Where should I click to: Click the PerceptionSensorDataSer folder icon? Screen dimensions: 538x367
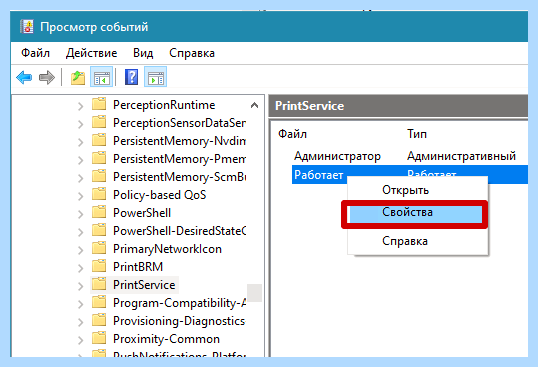click(99, 122)
